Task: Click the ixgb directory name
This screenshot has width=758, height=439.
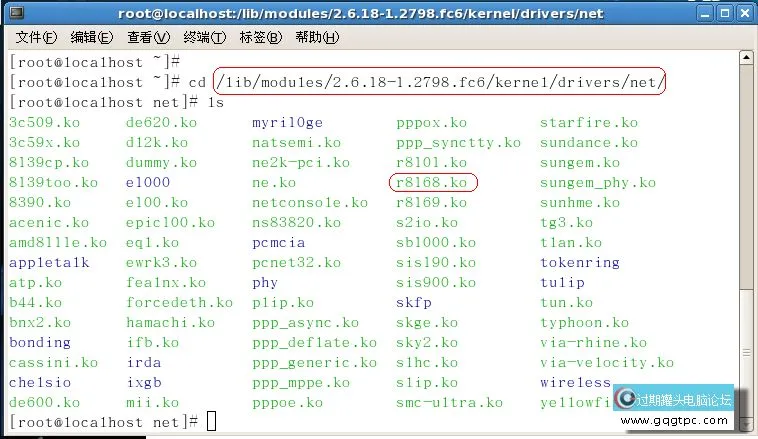Action: [144, 383]
